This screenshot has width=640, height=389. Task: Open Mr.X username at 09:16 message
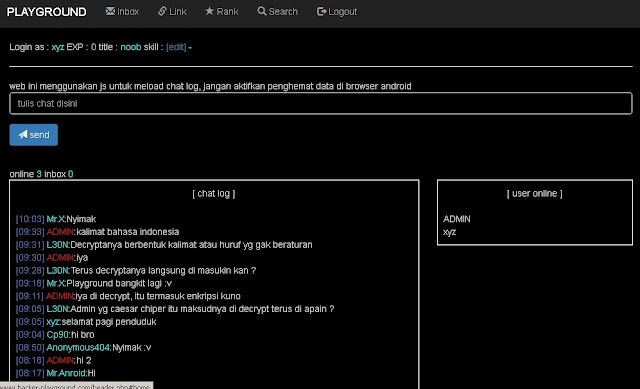(x=56, y=283)
